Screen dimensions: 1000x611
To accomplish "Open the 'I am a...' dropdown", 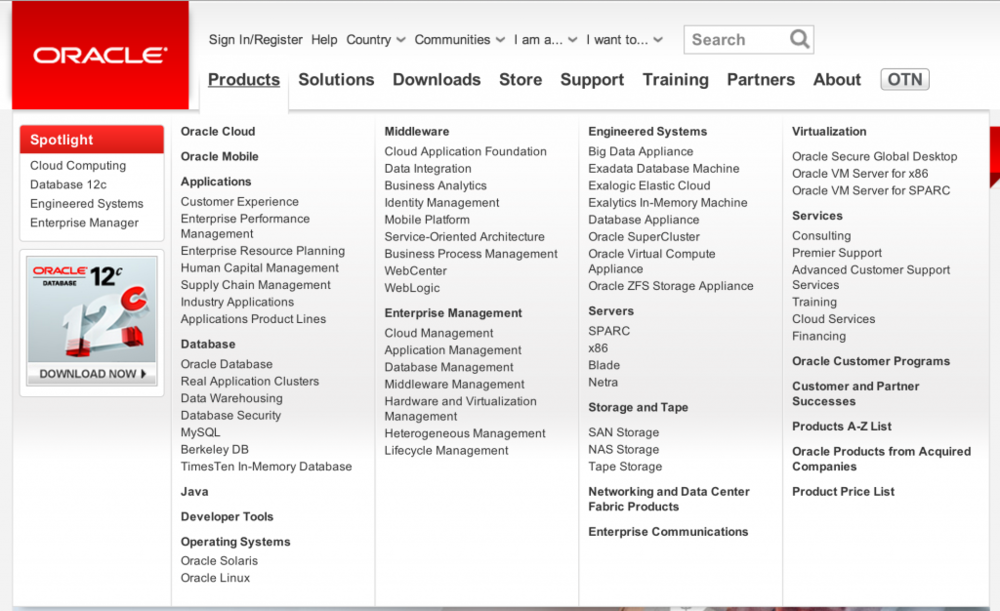I will [x=545, y=40].
